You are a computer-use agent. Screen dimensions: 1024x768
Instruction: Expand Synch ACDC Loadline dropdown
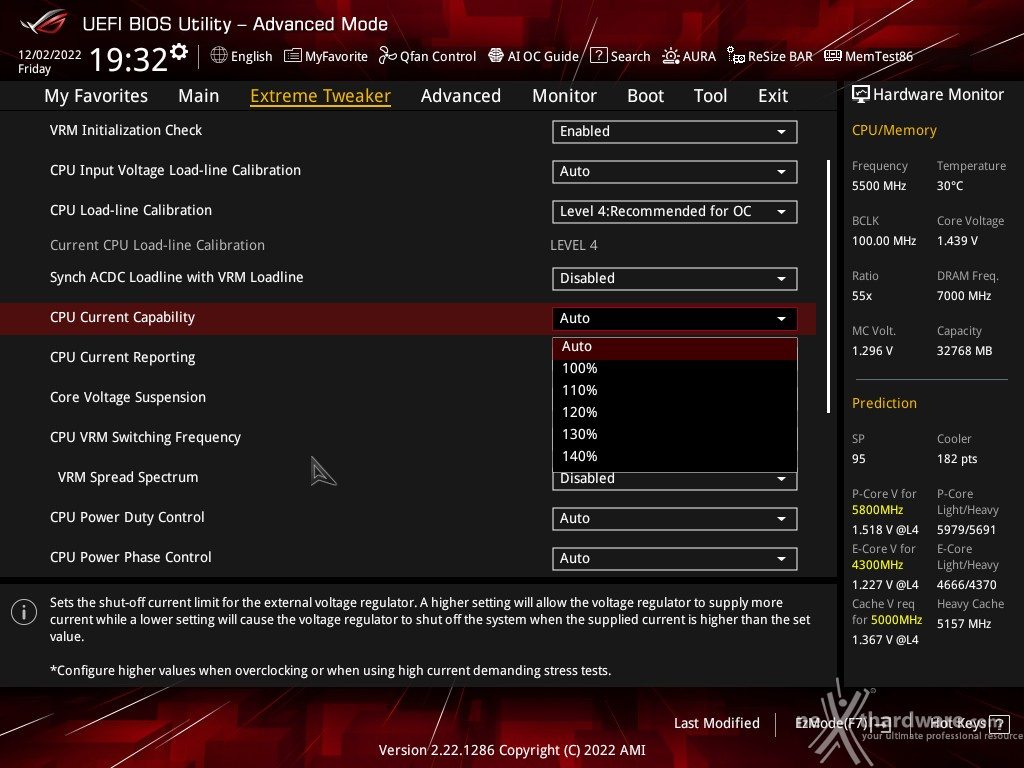[675, 278]
